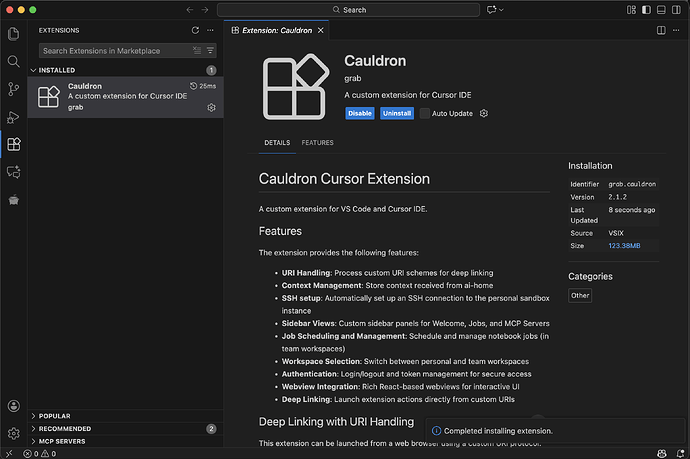Open the Search view in the activity bar
This screenshot has height=459, width=690.
(14, 61)
